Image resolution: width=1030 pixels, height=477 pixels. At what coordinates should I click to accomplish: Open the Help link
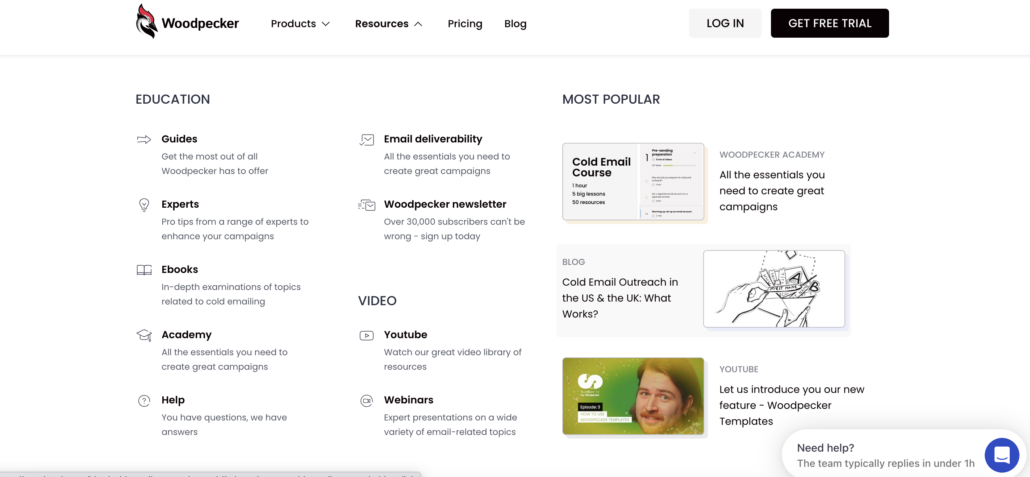coord(173,399)
